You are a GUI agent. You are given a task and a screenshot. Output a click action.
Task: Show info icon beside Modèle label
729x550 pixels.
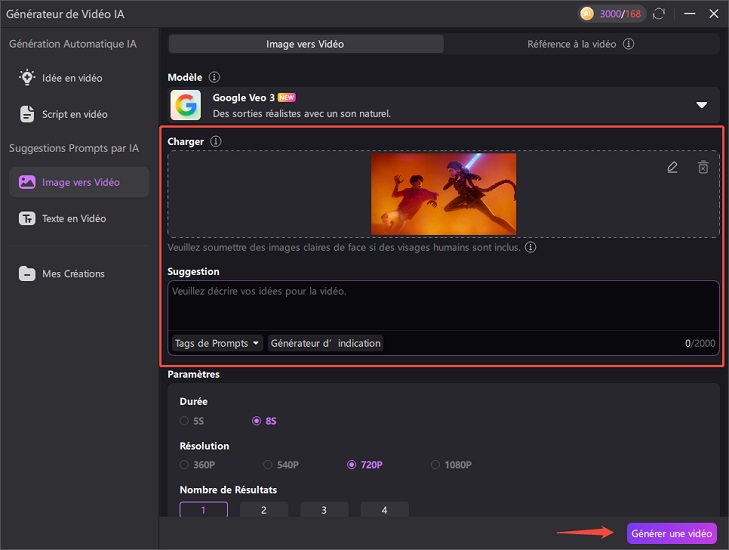214,77
